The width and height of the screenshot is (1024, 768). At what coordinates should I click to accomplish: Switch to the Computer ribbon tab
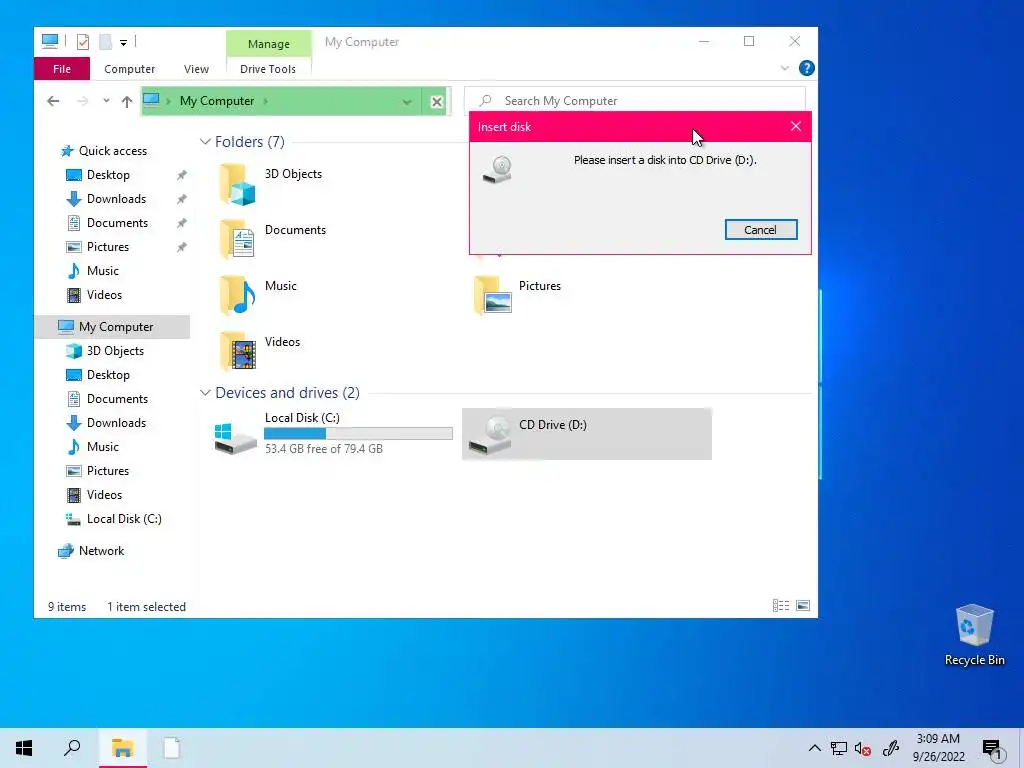[x=129, y=69]
